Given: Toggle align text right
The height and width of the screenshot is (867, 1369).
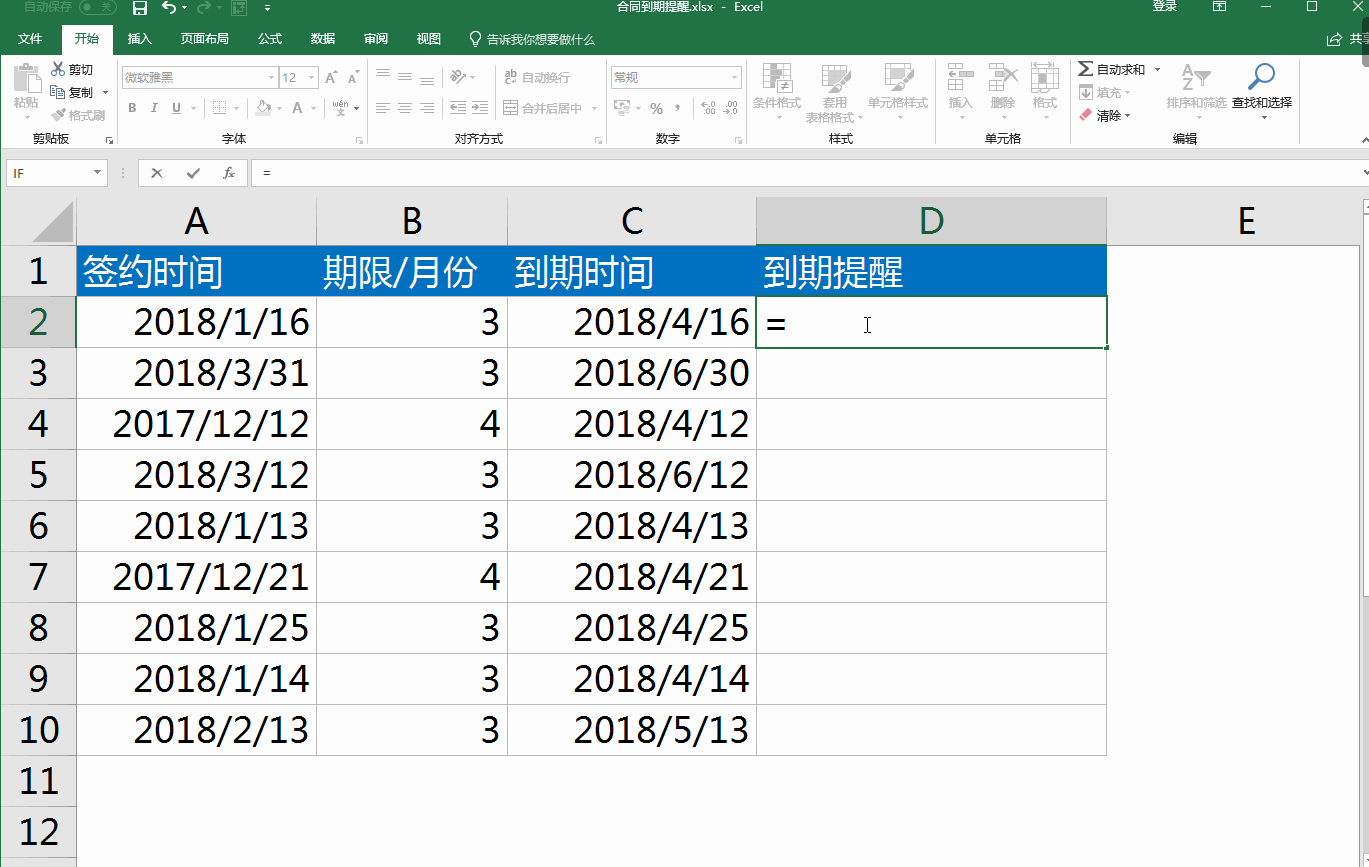Looking at the screenshot, I should coord(427,108).
